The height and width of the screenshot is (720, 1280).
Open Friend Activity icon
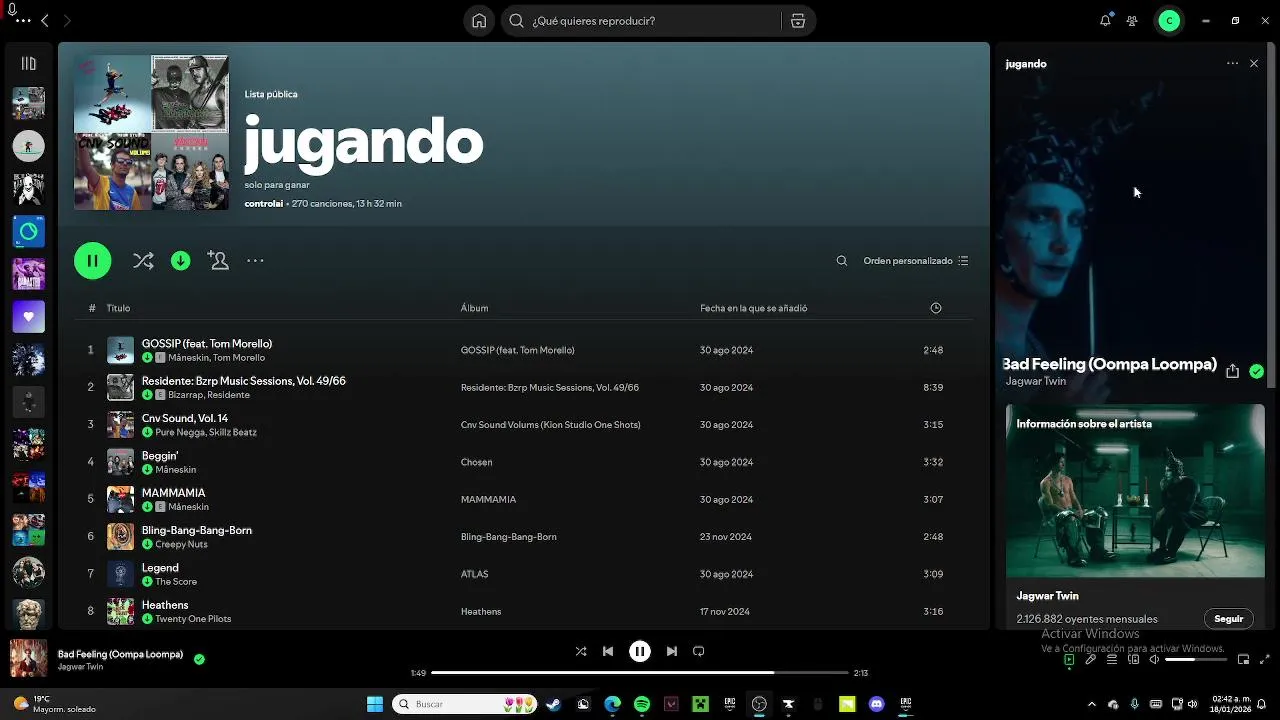click(x=1132, y=21)
